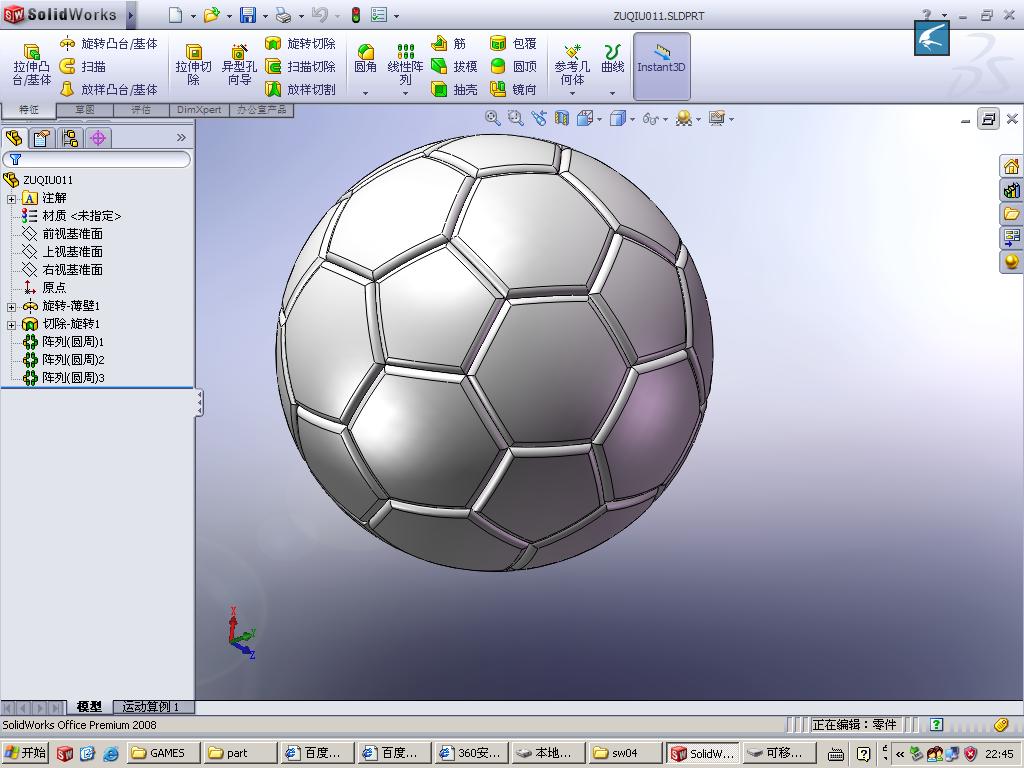1024x768 pixels.
Task: Select the Extruded Cut (拉伸切除) tool
Action: pyautogui.click(x=193, y=65)
